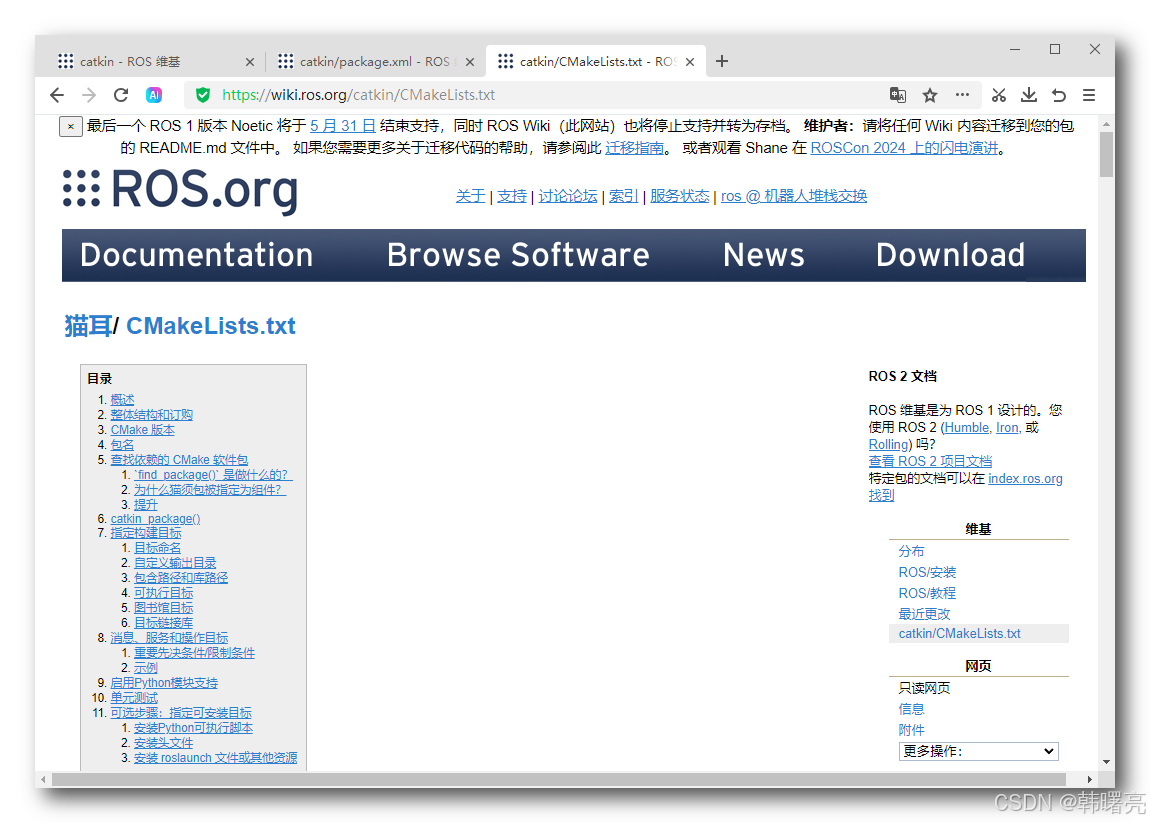Open the 附件 page link
The image size is (1150, 823).
[911, 730]
